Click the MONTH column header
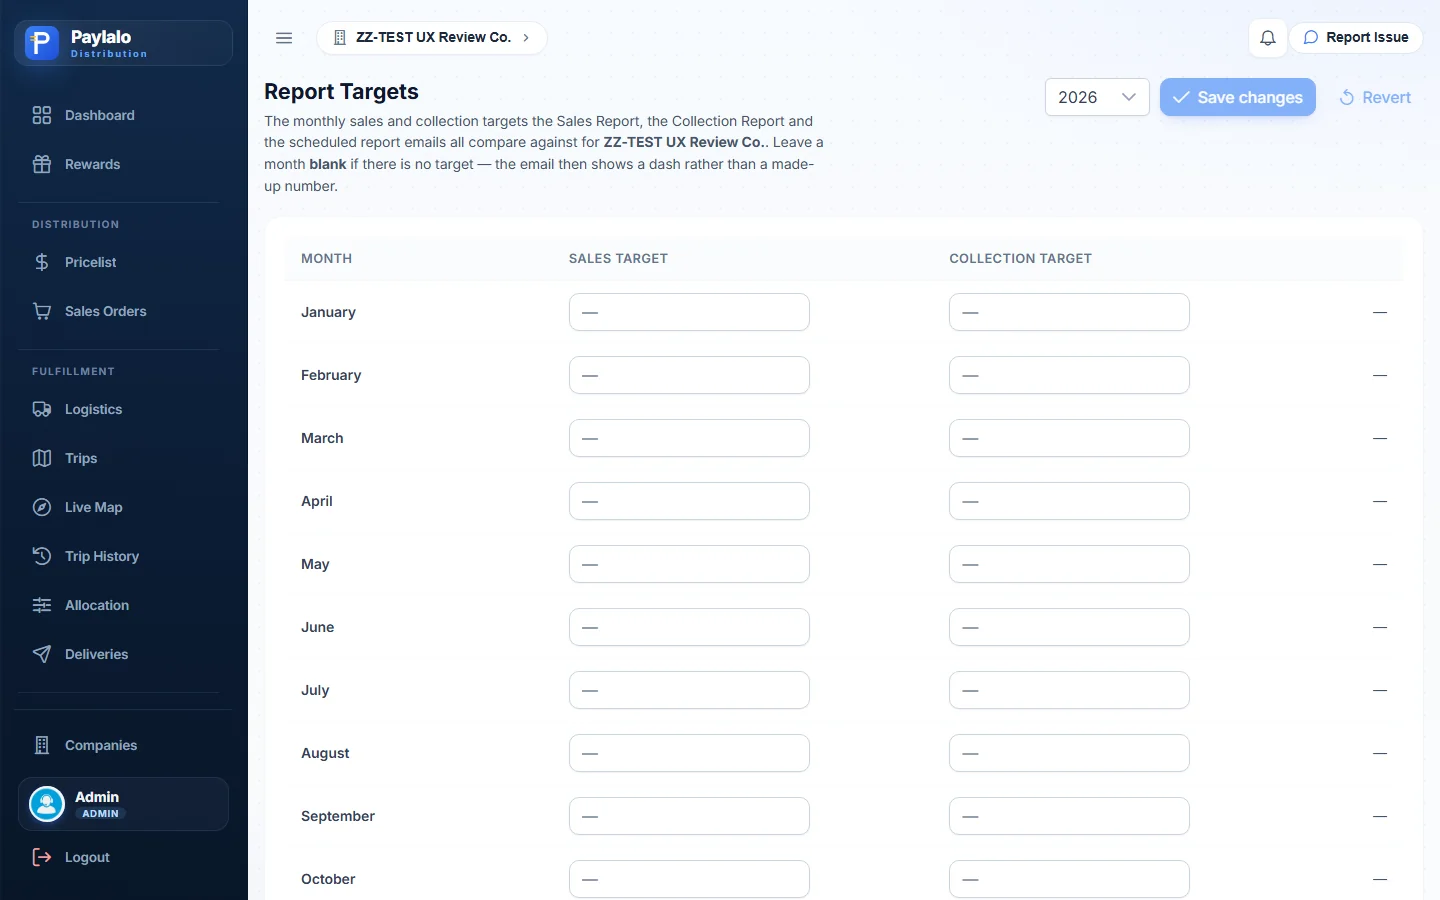 click(x=326, y=258)
